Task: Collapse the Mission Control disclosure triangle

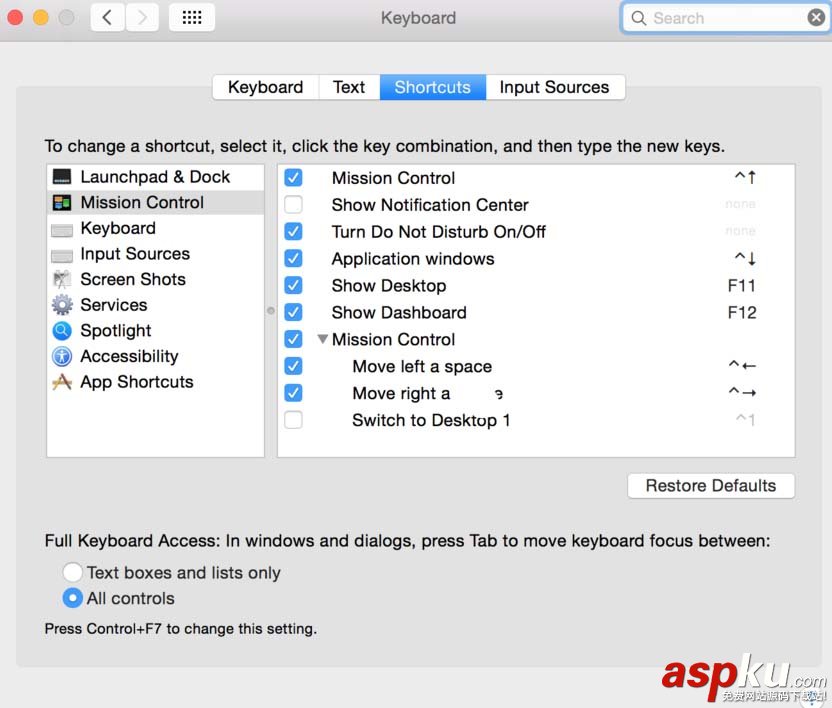Action: tap(322, 340)
